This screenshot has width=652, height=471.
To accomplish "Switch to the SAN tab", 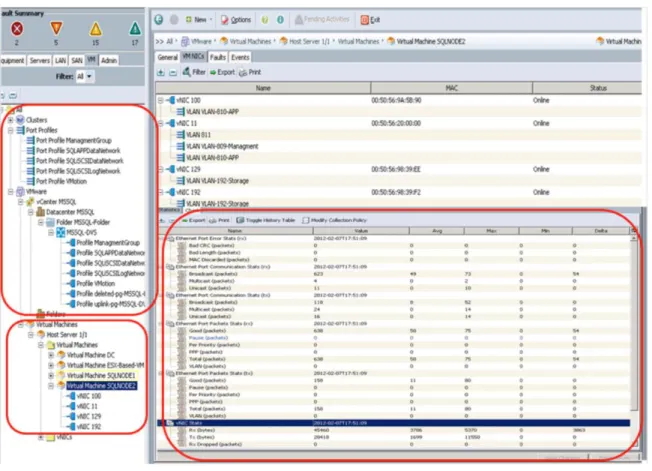I will (x=77, y=60).
